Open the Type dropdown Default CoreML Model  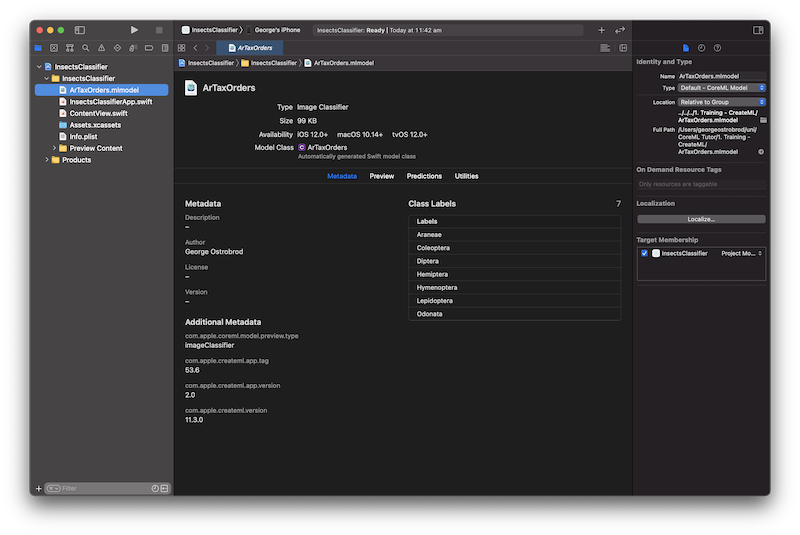[722, 88]
